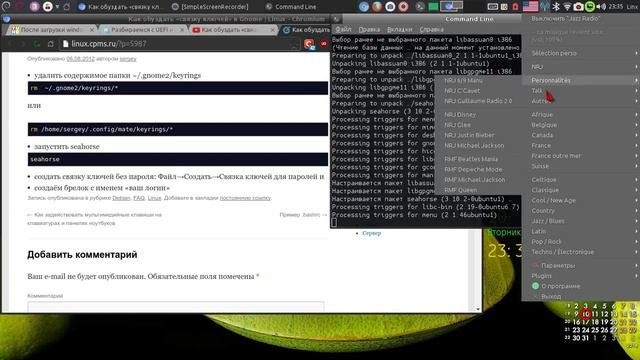Open Параметры in the radio menu
The width and height of the screenshot is (640, 360).
pos(581,265)
